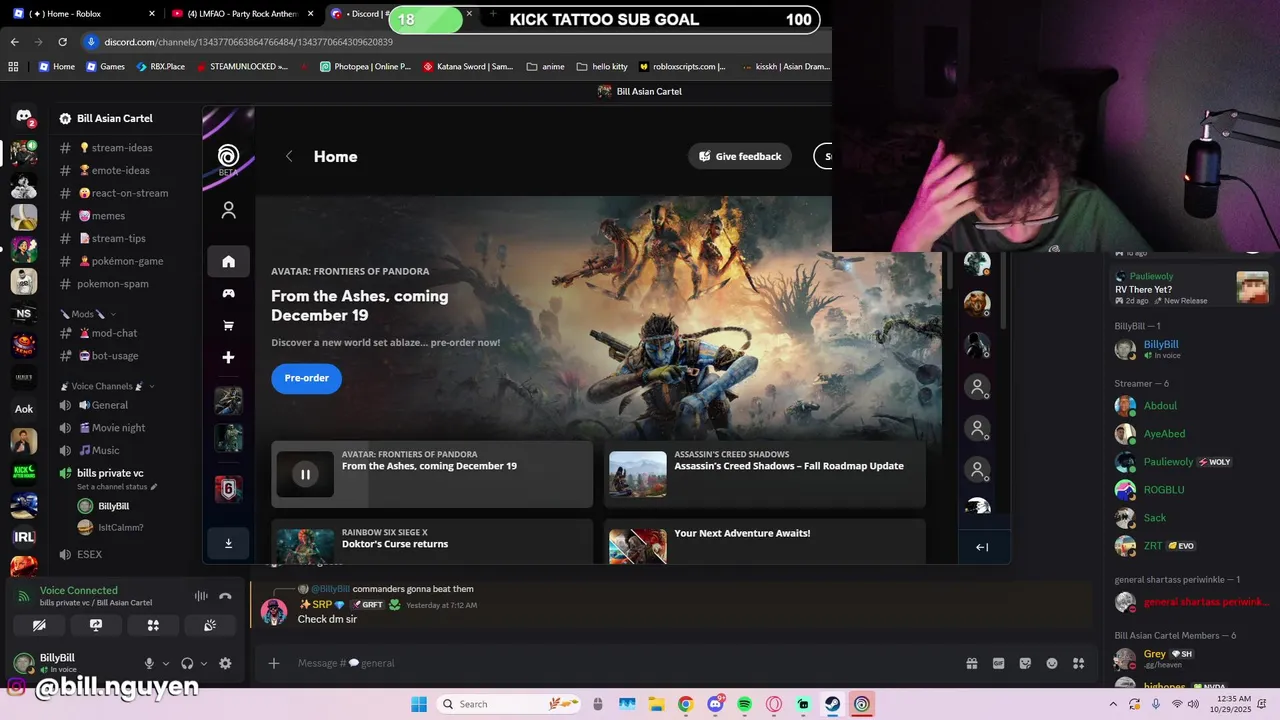
Task: Start an activity in Discord voice panel
Action: pyautogui.click(x=153, y=625)
